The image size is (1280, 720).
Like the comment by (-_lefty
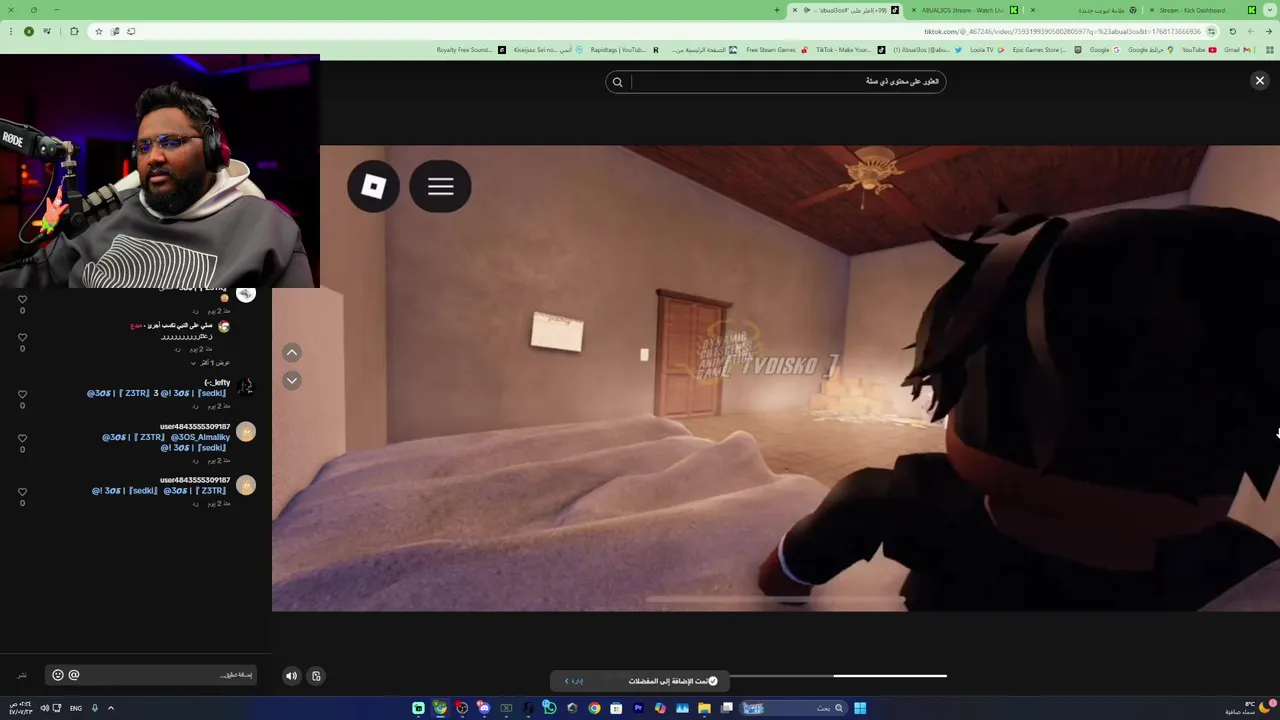pyautogui.click(x=22, y=394)
